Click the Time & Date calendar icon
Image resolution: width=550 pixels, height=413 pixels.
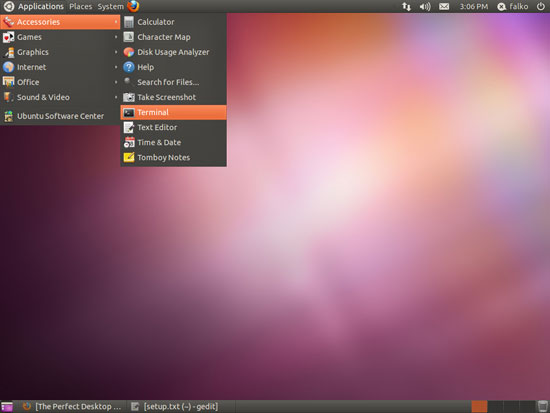129,142
